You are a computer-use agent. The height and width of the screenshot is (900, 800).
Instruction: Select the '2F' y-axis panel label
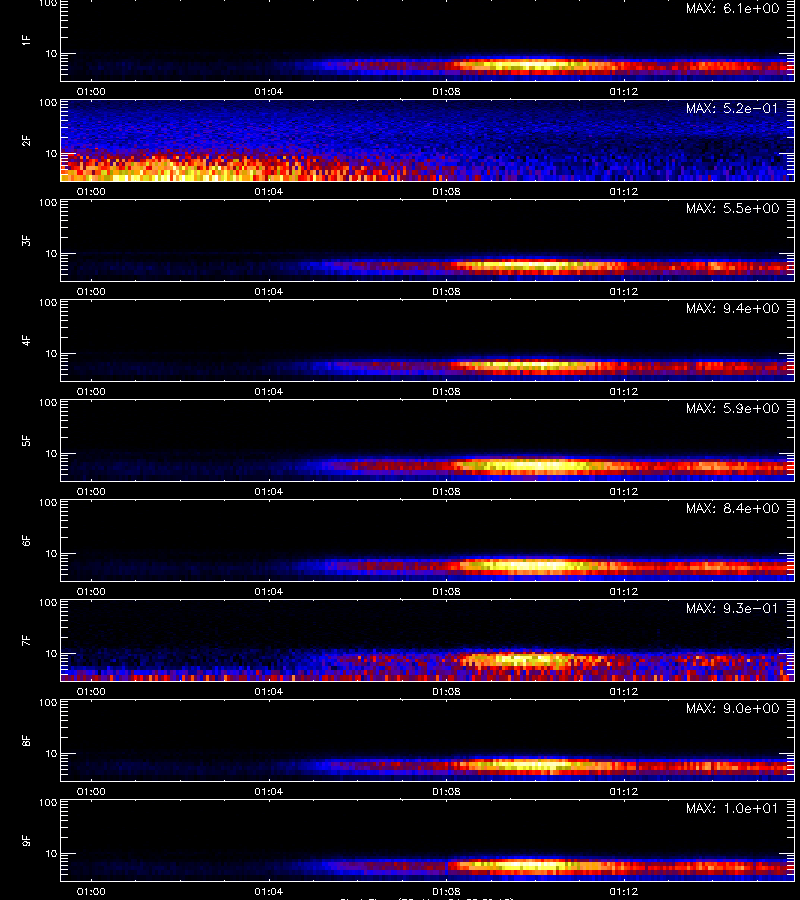pyautogui.click(x=26, y=141)
